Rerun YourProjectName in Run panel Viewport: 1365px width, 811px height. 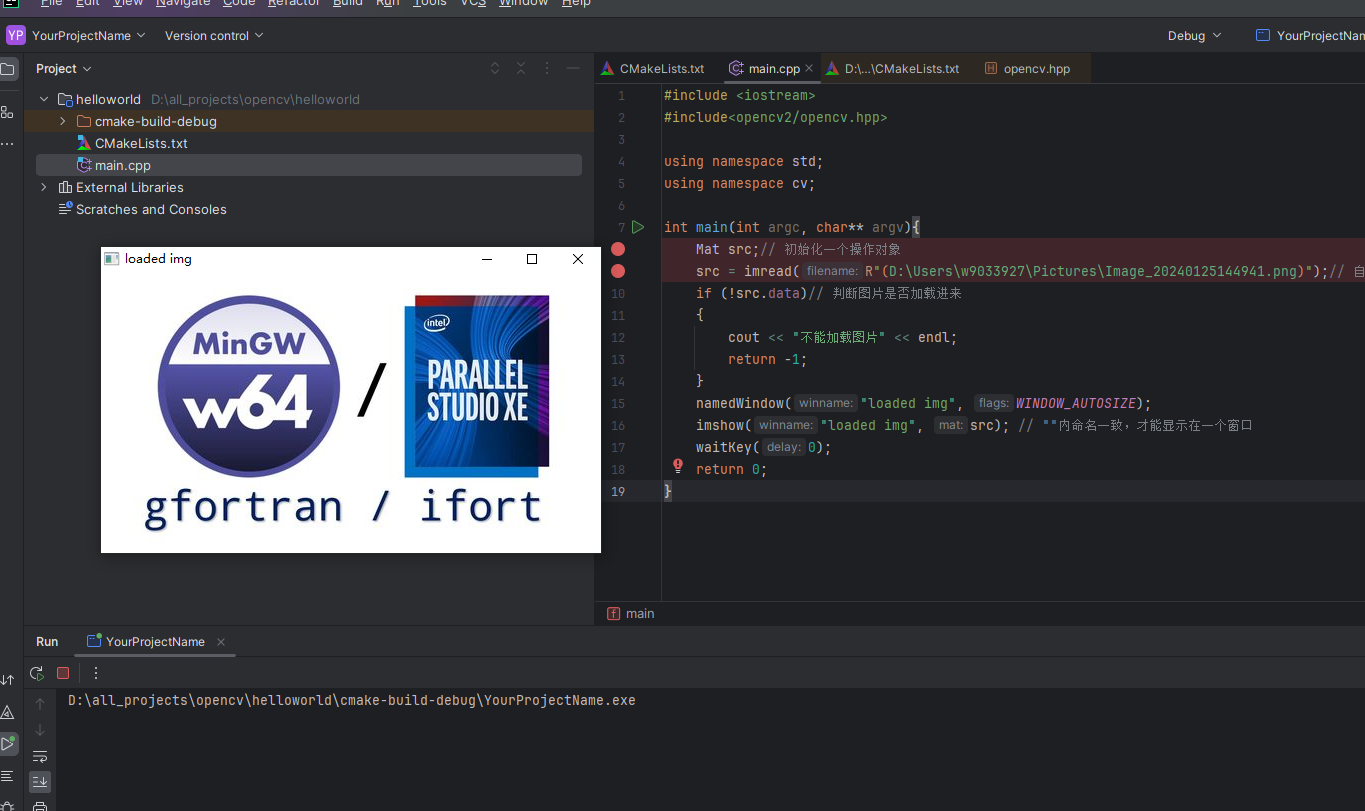[x=37, y=673]
